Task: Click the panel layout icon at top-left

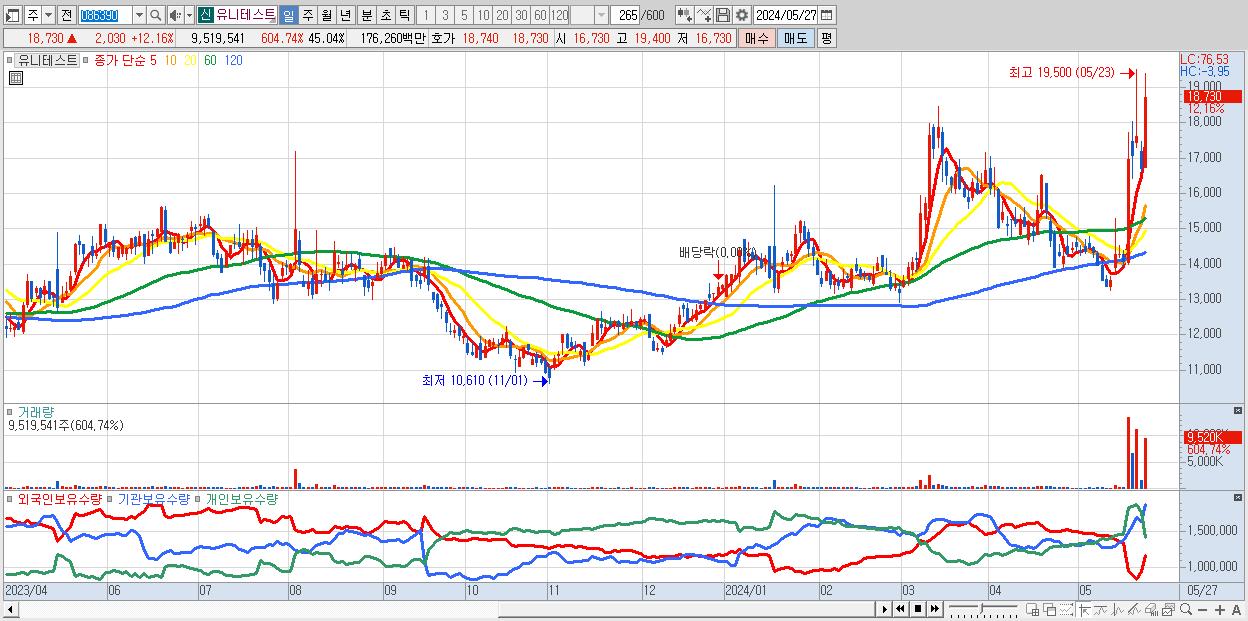Action: coord(12,15)
